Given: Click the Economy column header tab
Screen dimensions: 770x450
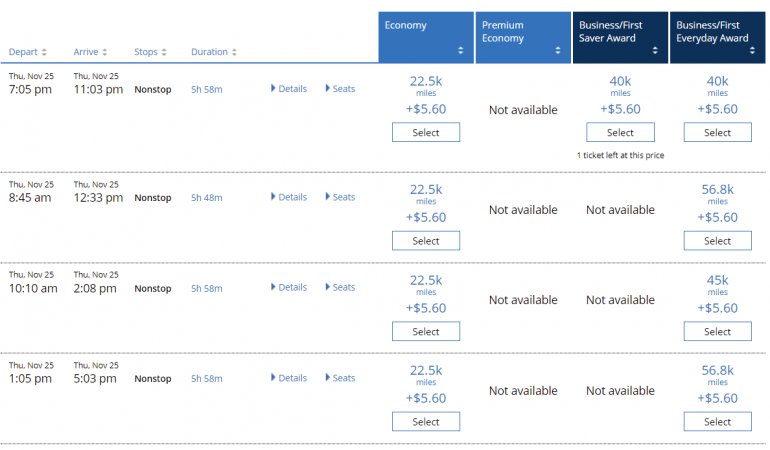Looking at the screenshot, I should [x=426, y=37].
